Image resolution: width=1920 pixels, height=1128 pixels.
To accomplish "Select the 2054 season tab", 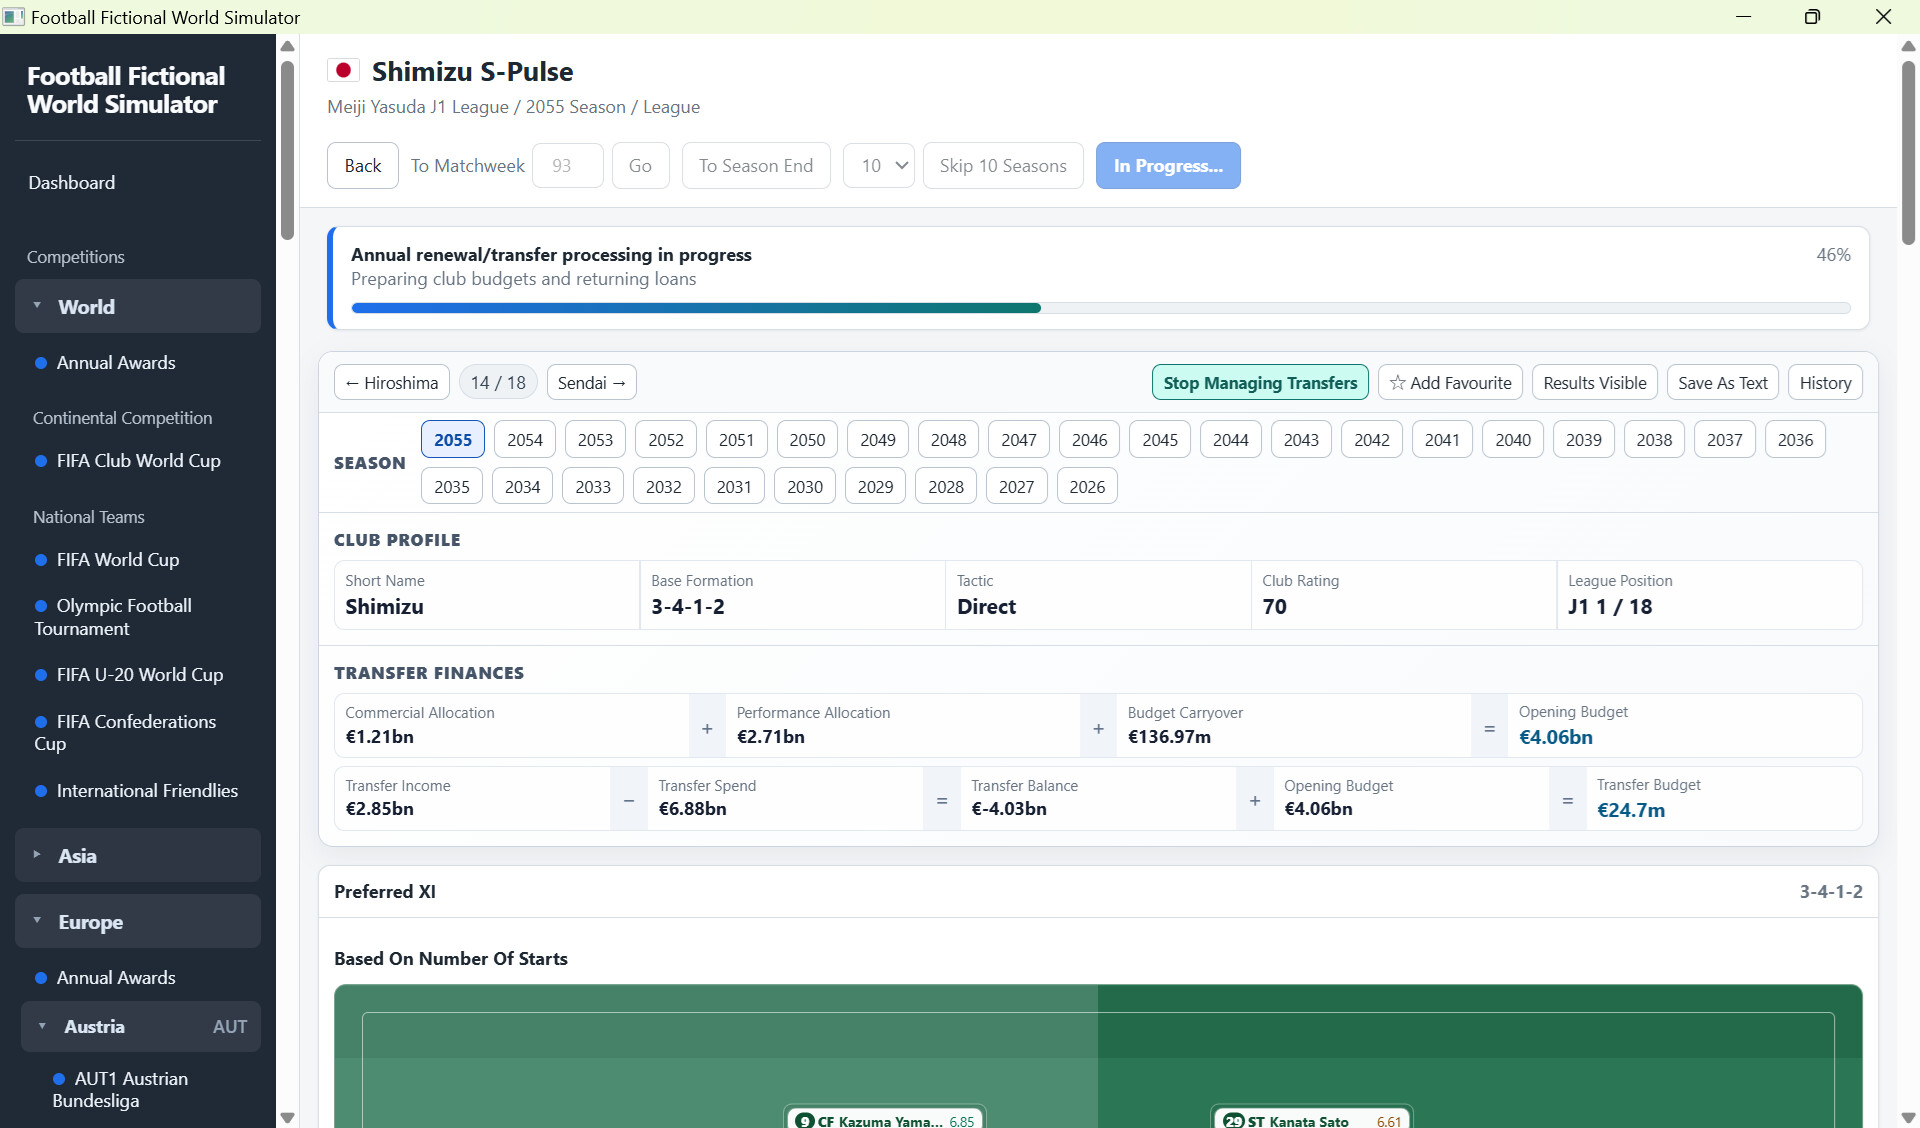I will click(x=525, y=440).
